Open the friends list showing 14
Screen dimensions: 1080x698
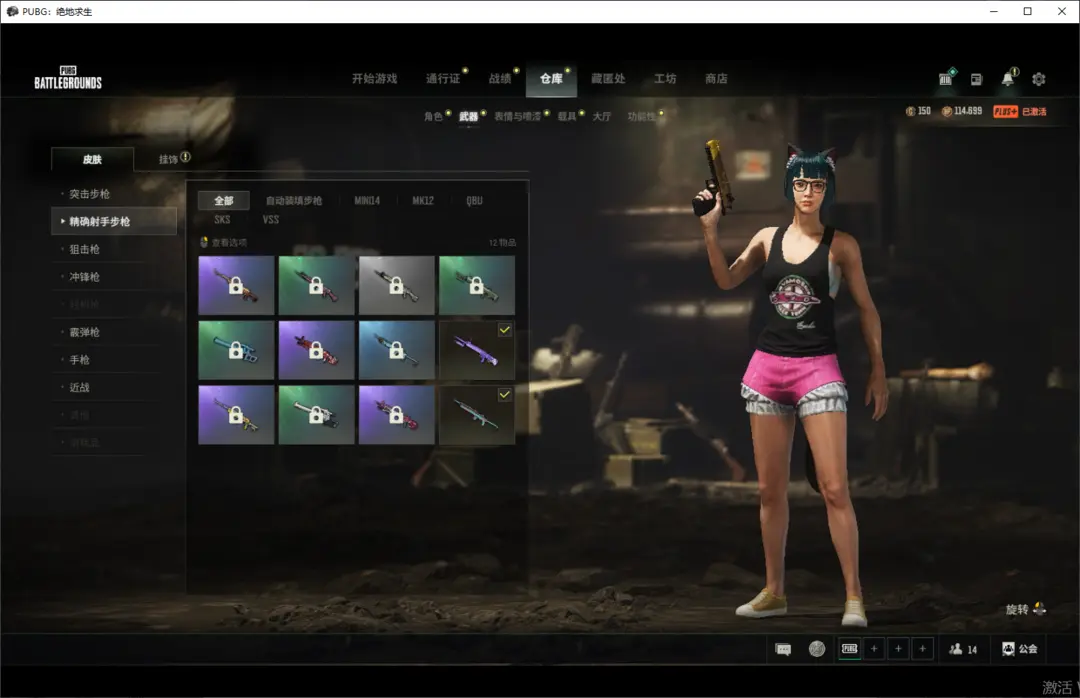[963, 649]
